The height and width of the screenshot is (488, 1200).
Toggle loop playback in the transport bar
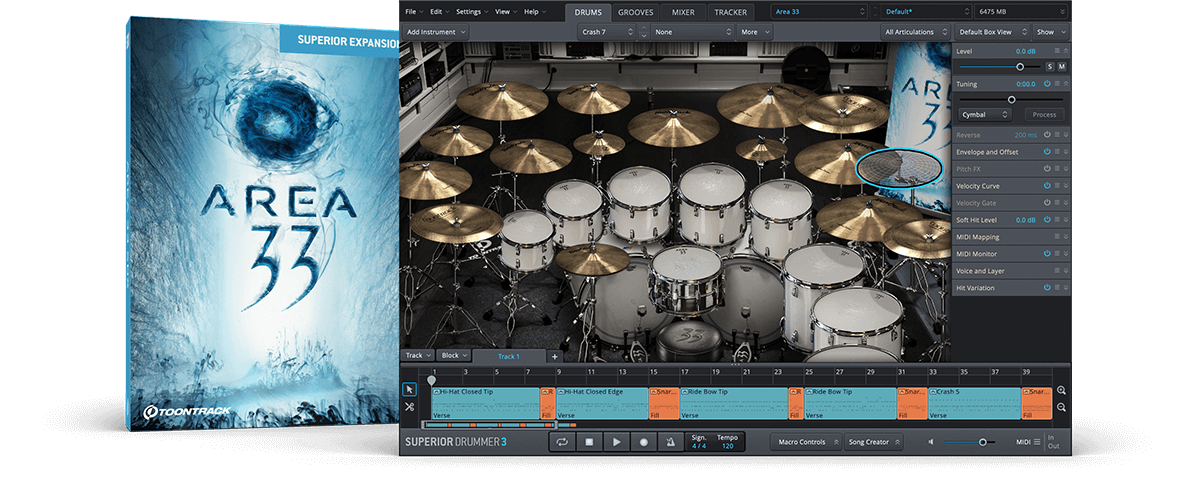point(563,441)
